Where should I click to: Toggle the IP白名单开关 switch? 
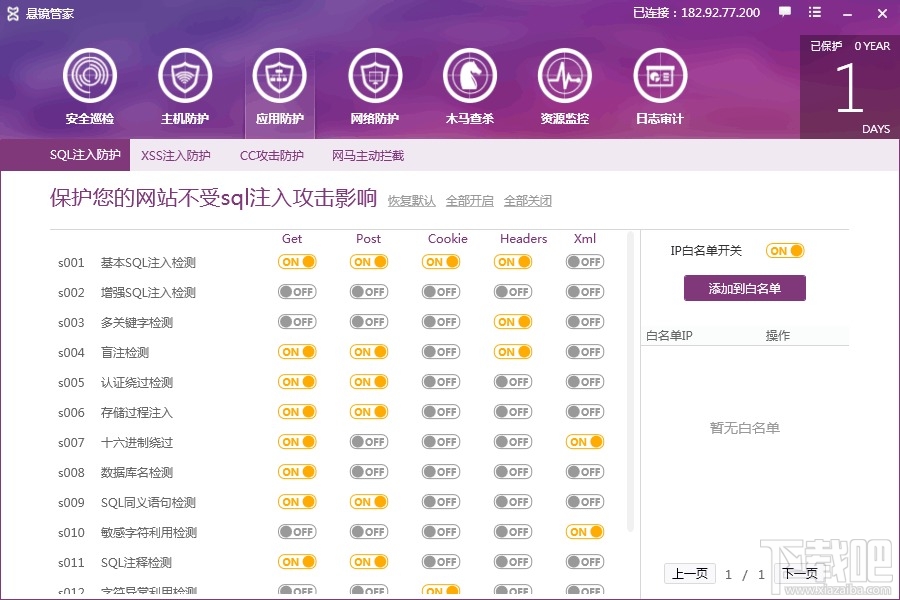point(785,251)
